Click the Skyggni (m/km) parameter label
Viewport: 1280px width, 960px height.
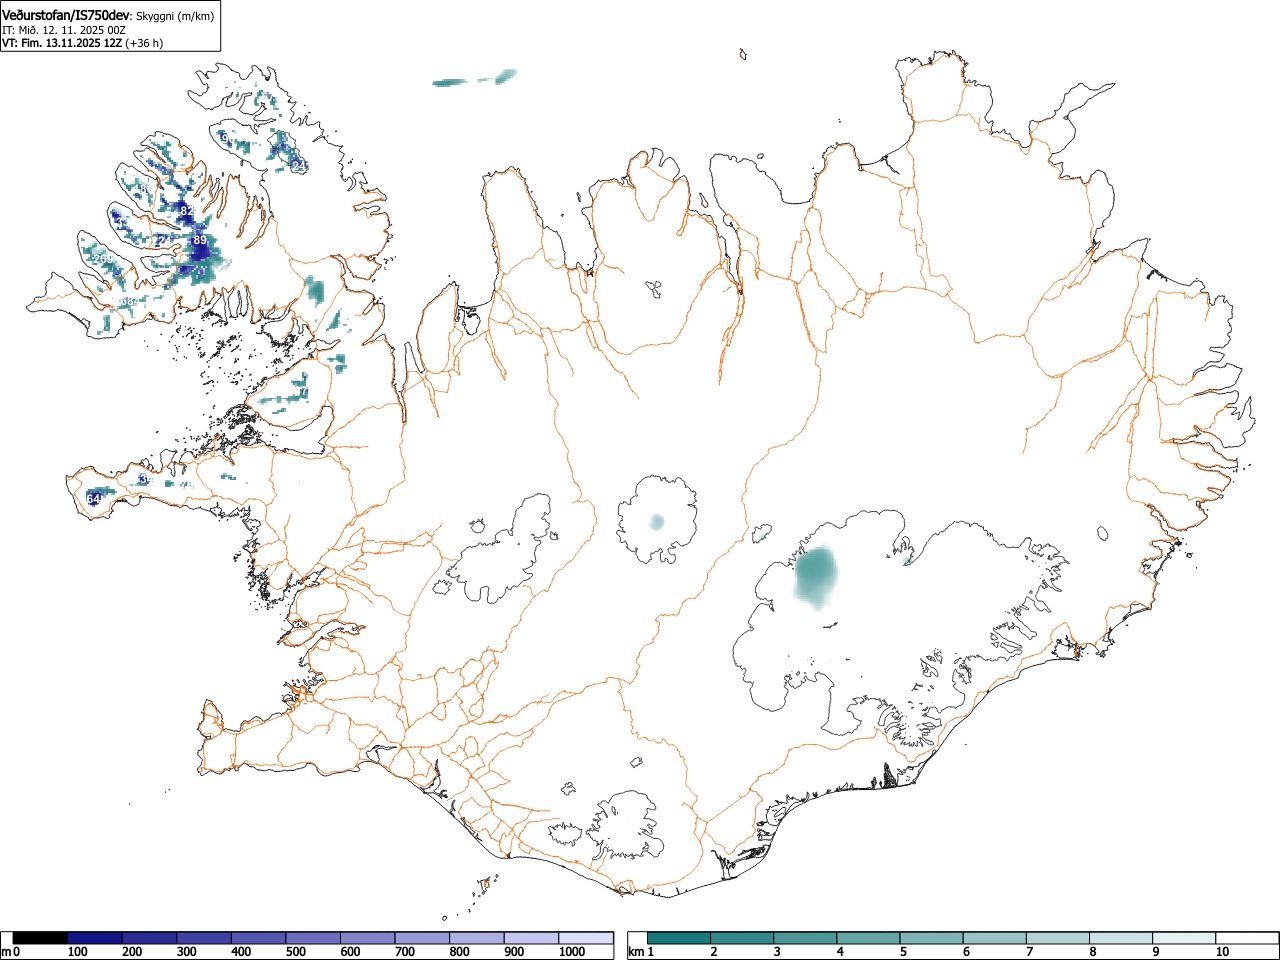click(x=175, y=16)
